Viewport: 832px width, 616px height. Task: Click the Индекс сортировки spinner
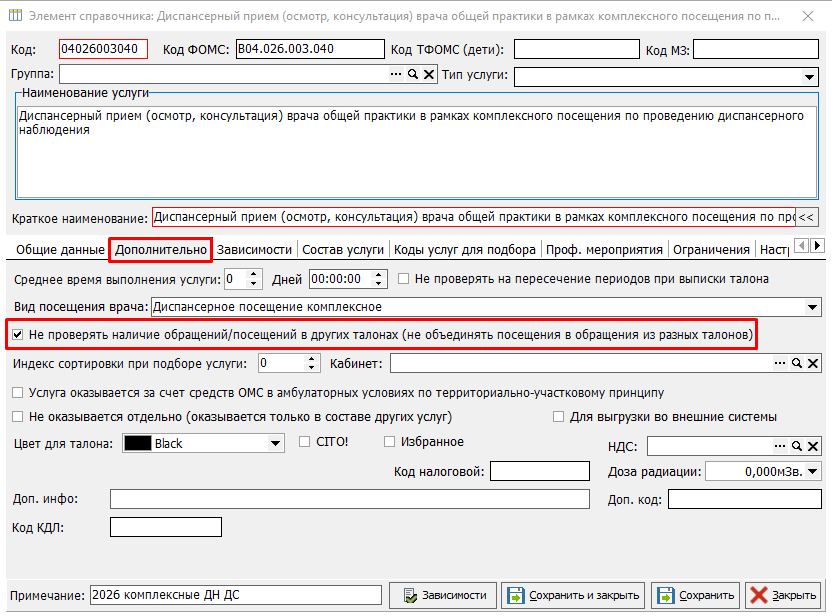click(311, 363)
